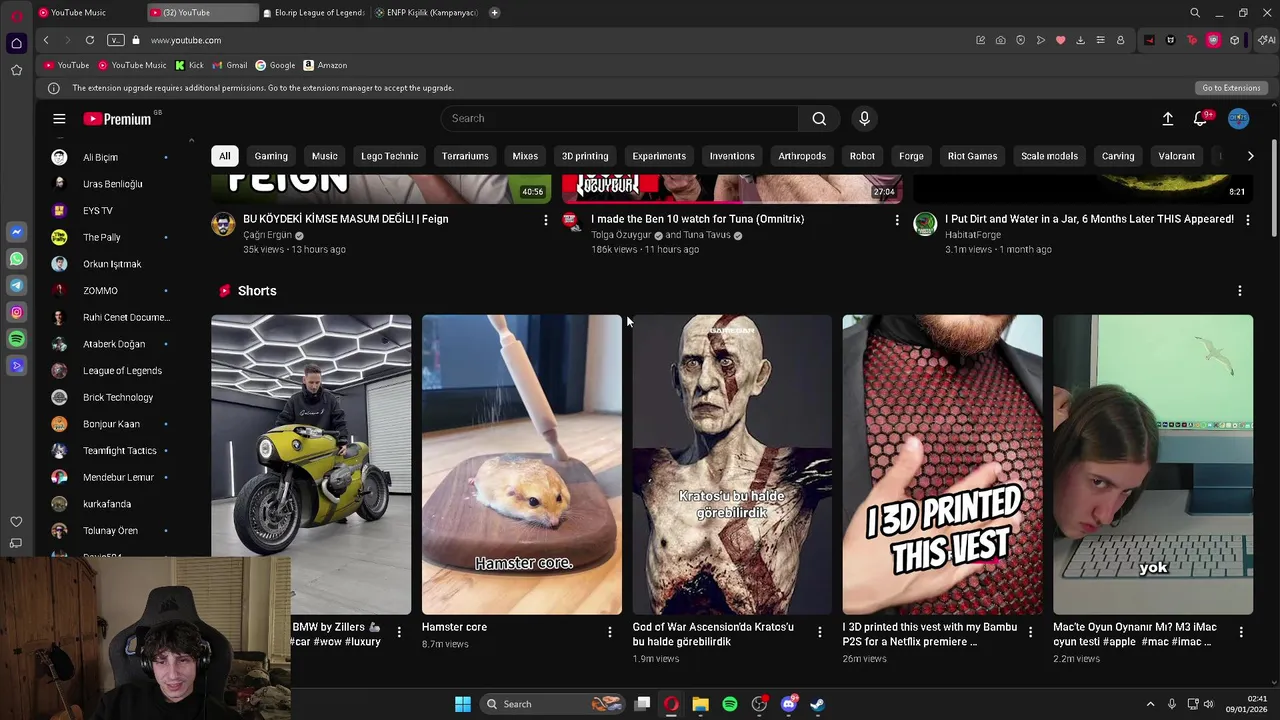This screenshot has width=1280, height=720.
Task: Open a new browser tab
Action: [x=495, y=13]
